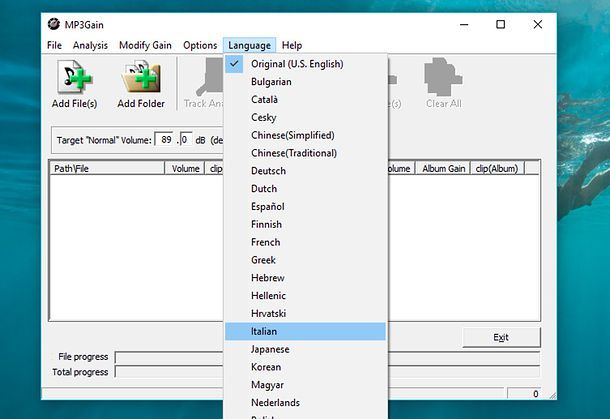
Task: Sort by the Volume column header
Action: pos(185,168)
